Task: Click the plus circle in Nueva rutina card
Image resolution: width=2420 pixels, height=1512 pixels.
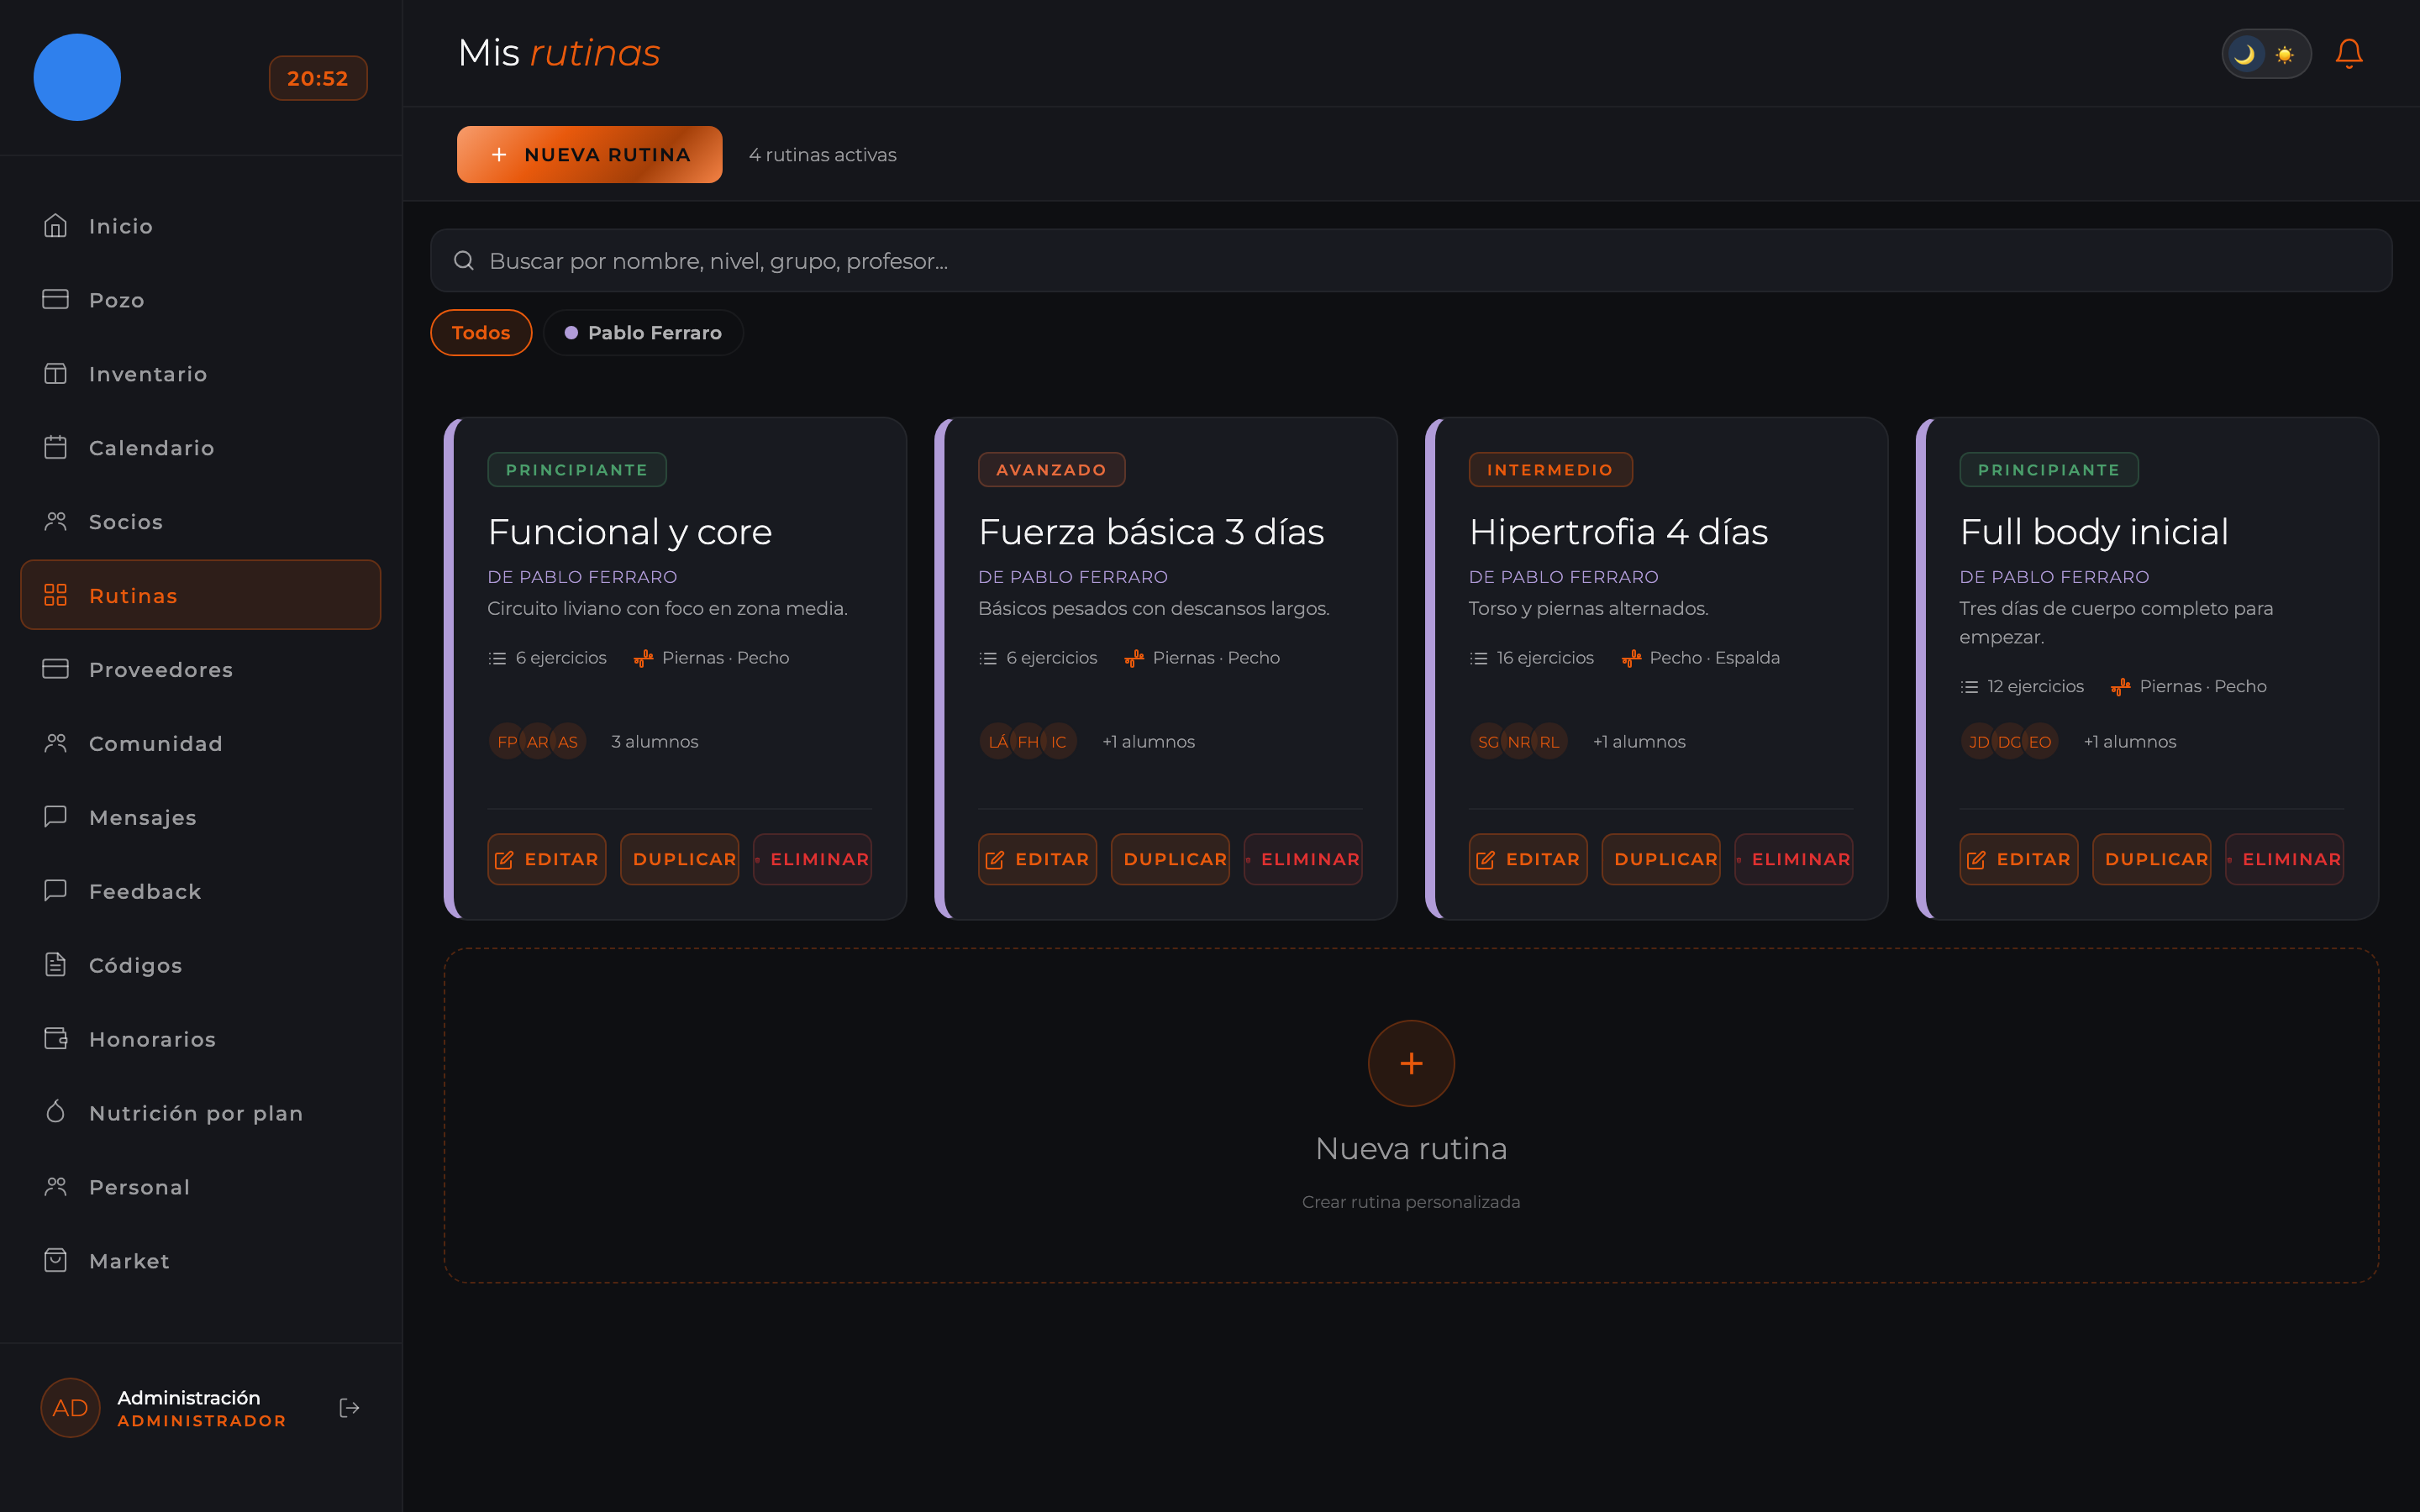Action: click(x=1411, y=1063)
